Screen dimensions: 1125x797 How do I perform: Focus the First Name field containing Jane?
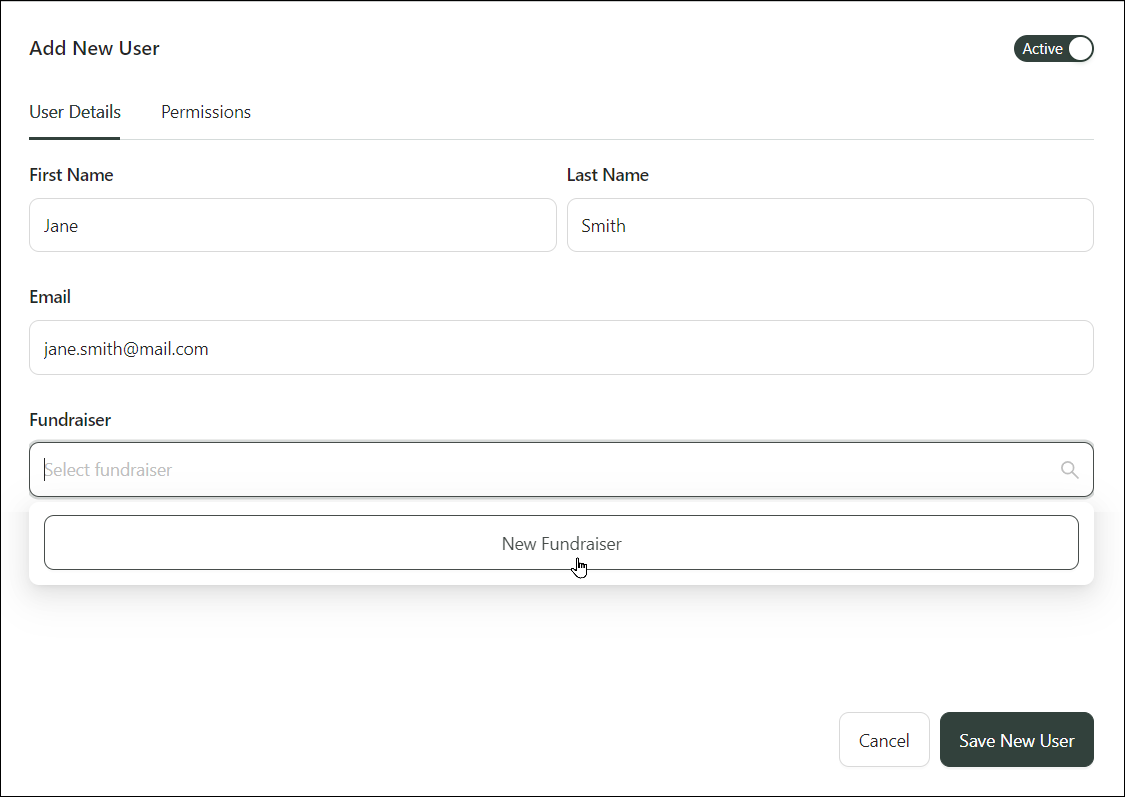pyautogui.click(x=292, y=226)
